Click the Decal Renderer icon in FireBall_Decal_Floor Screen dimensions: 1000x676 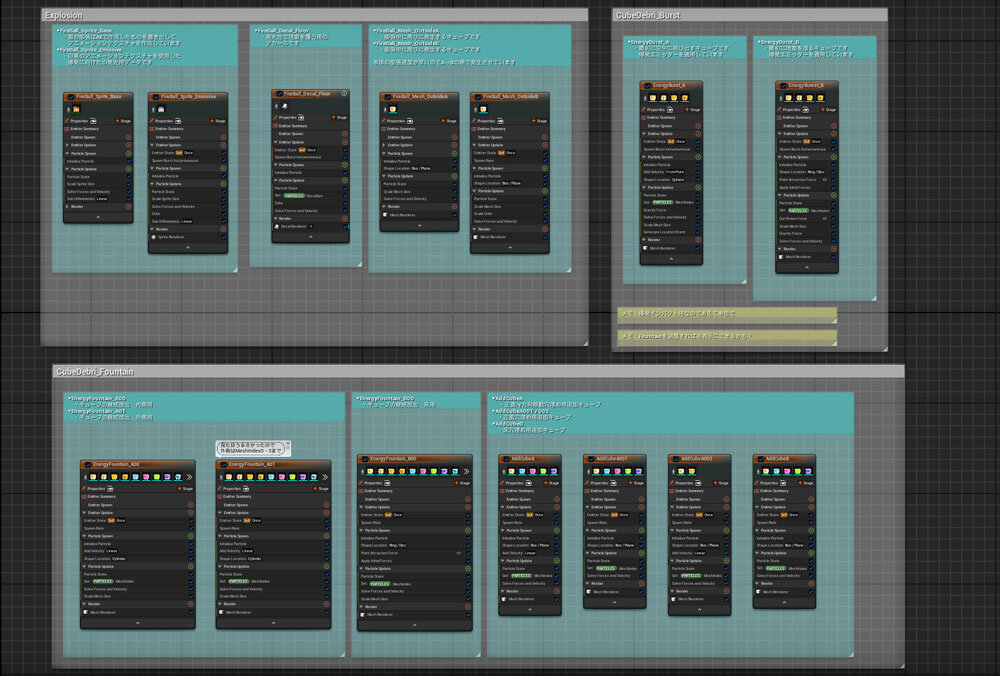[x=276, y=226]
